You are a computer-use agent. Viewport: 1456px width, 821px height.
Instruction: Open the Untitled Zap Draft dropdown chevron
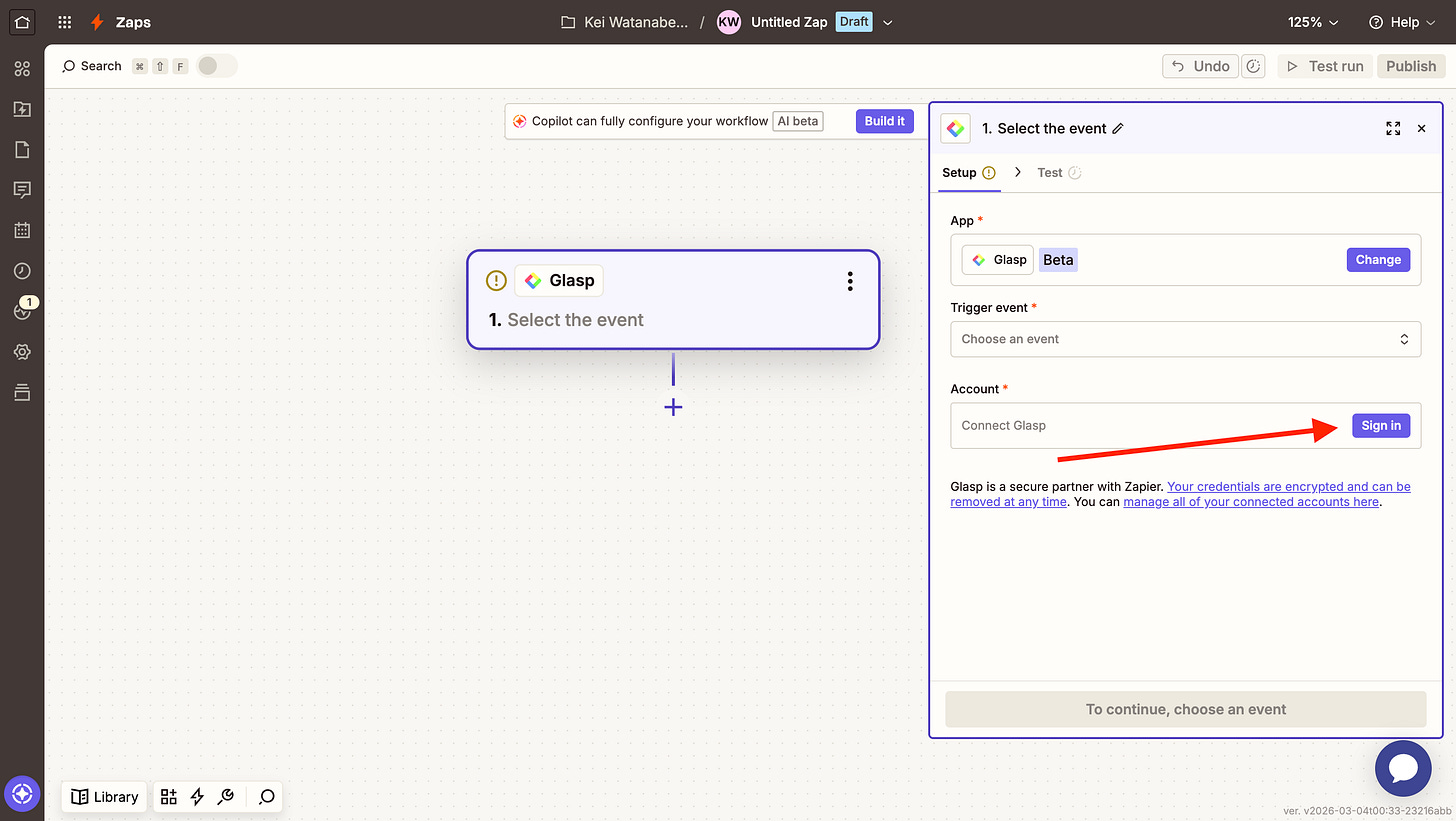887,22
